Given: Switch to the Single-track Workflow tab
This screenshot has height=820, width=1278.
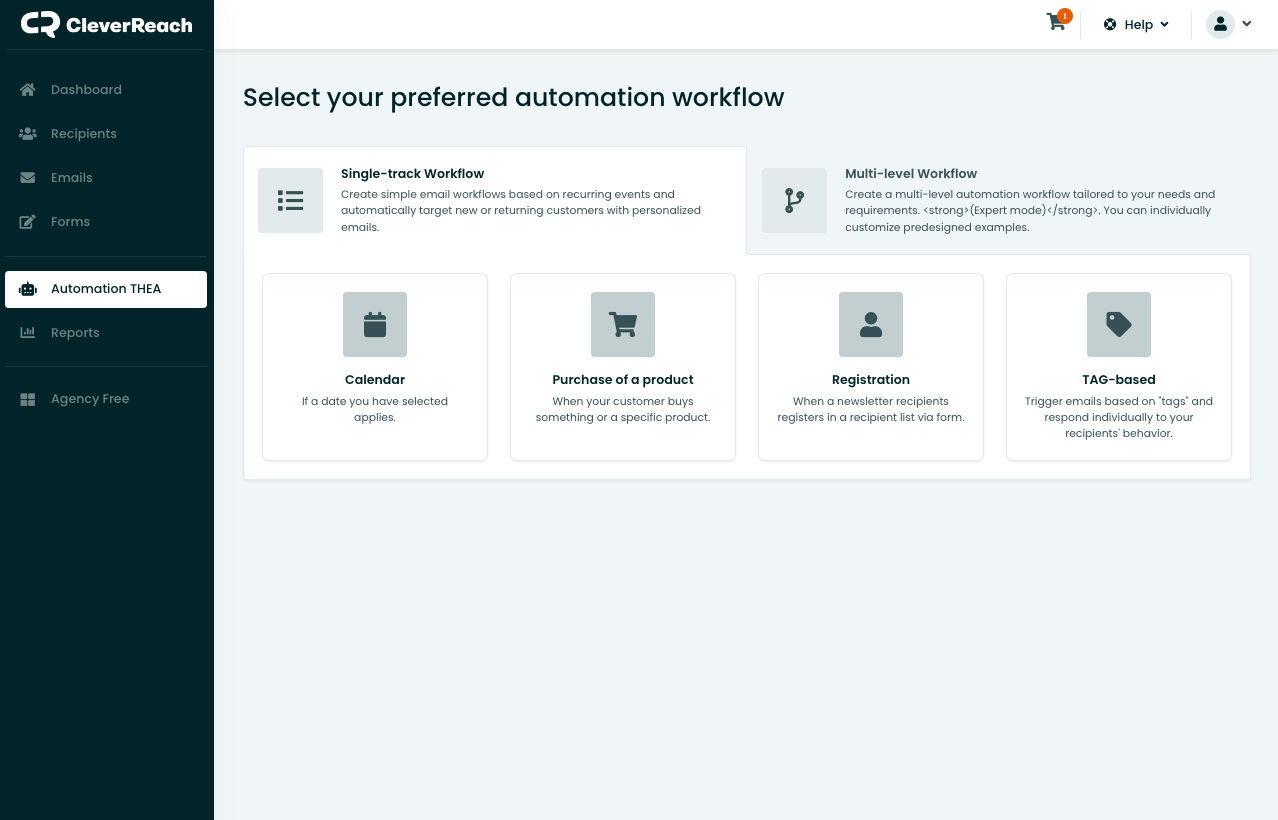Looking at the screenshot, I should pyautogui.click(x=494, y=200).
